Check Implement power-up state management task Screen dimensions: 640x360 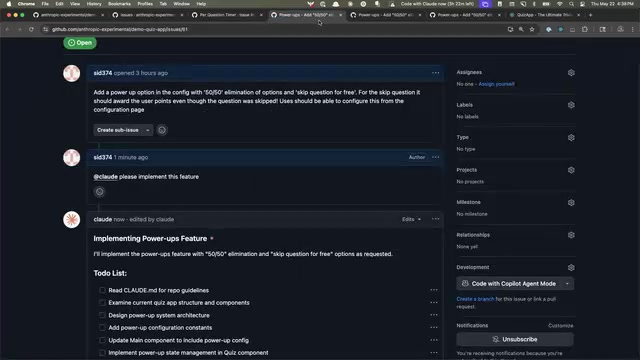pyautogui.click(x=102, y=353)
